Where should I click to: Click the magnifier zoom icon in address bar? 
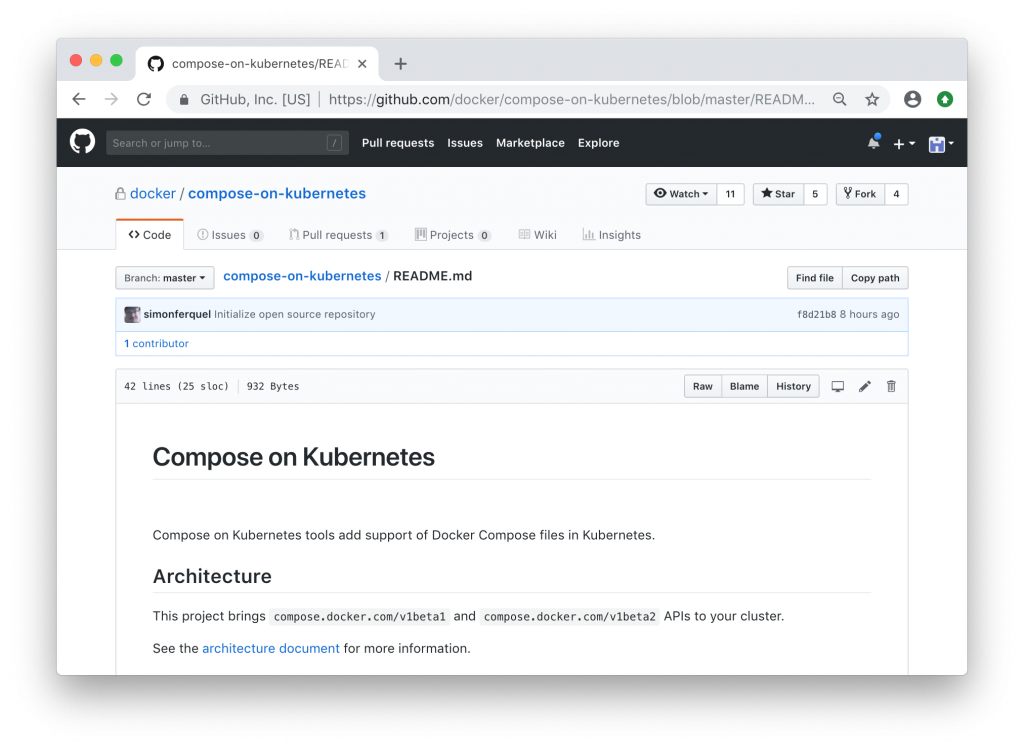coord(839,99)
